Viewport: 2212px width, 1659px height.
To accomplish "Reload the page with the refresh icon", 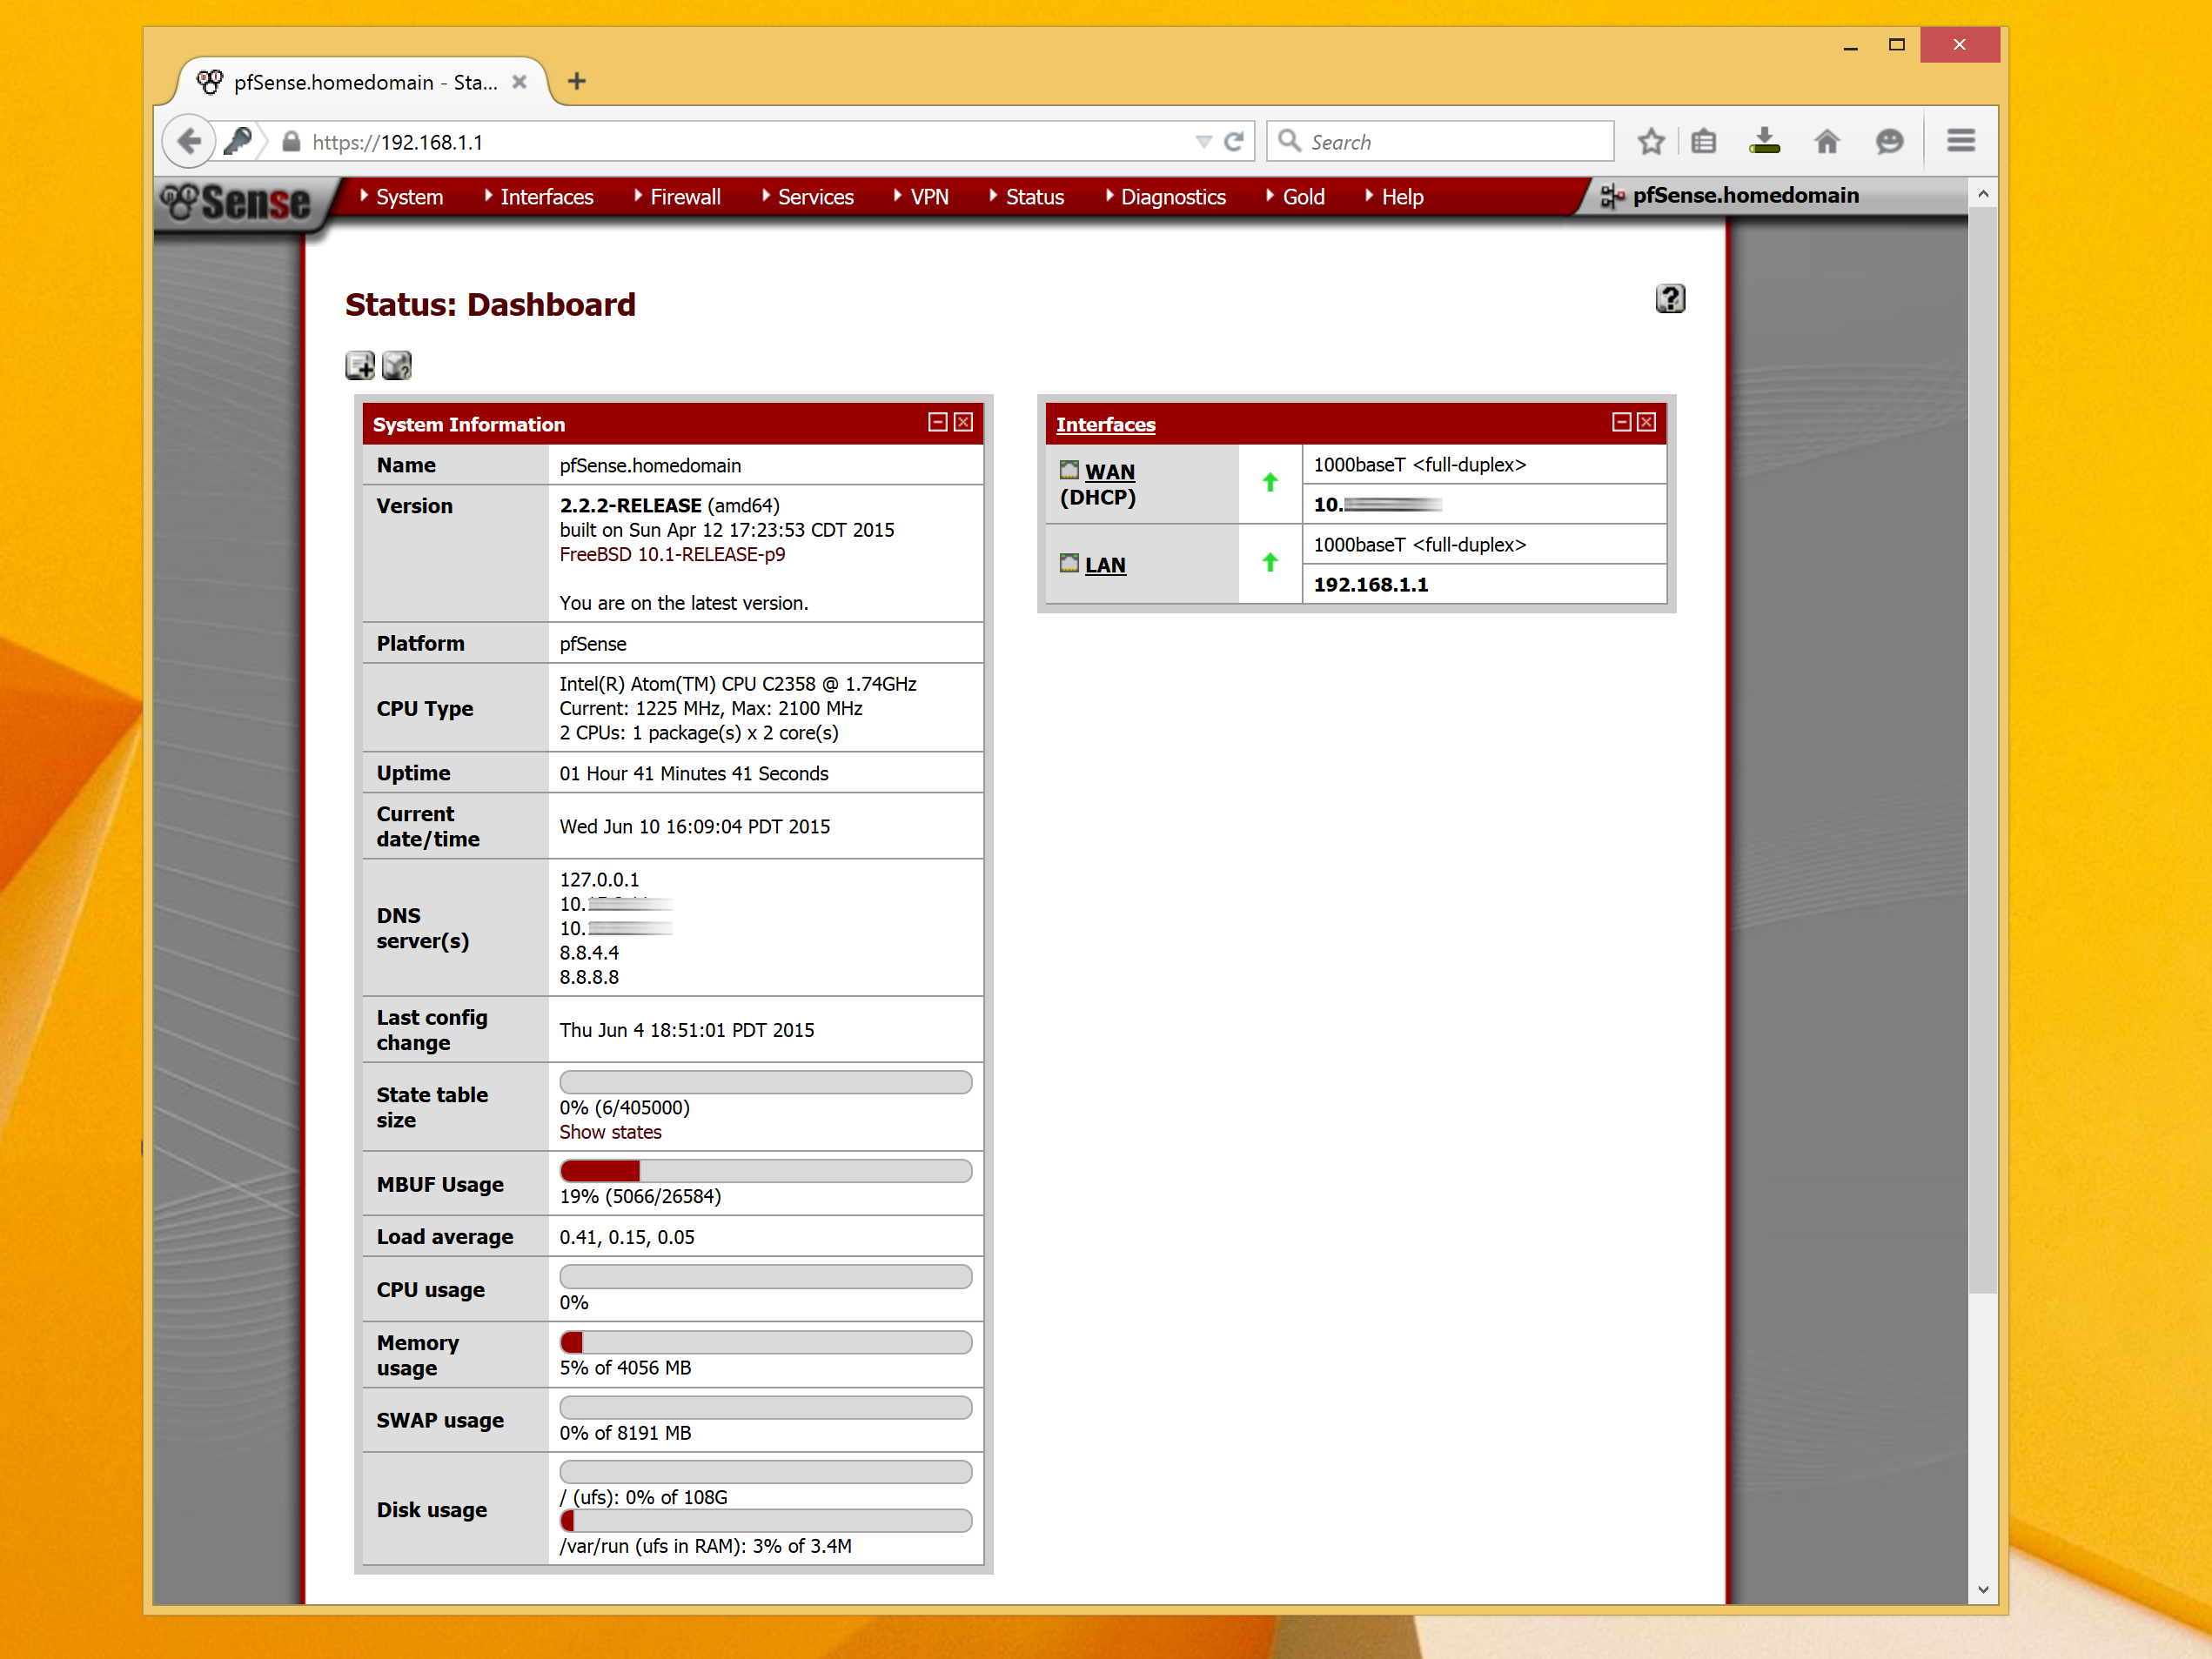I will (x=1234, y=141).
